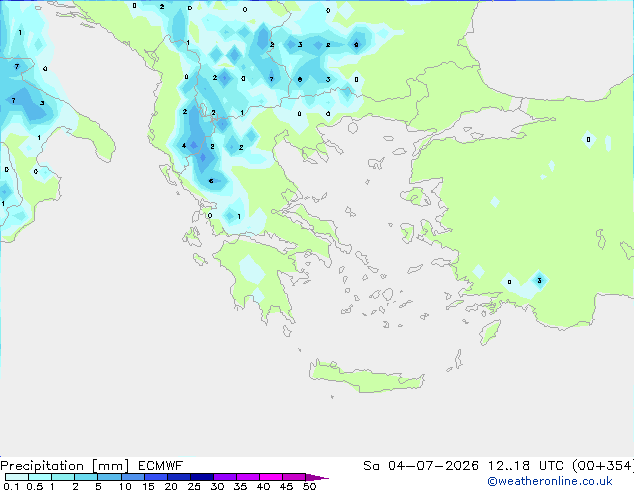
Task: Click the "20" legend scale label
Action: [171, 486]
